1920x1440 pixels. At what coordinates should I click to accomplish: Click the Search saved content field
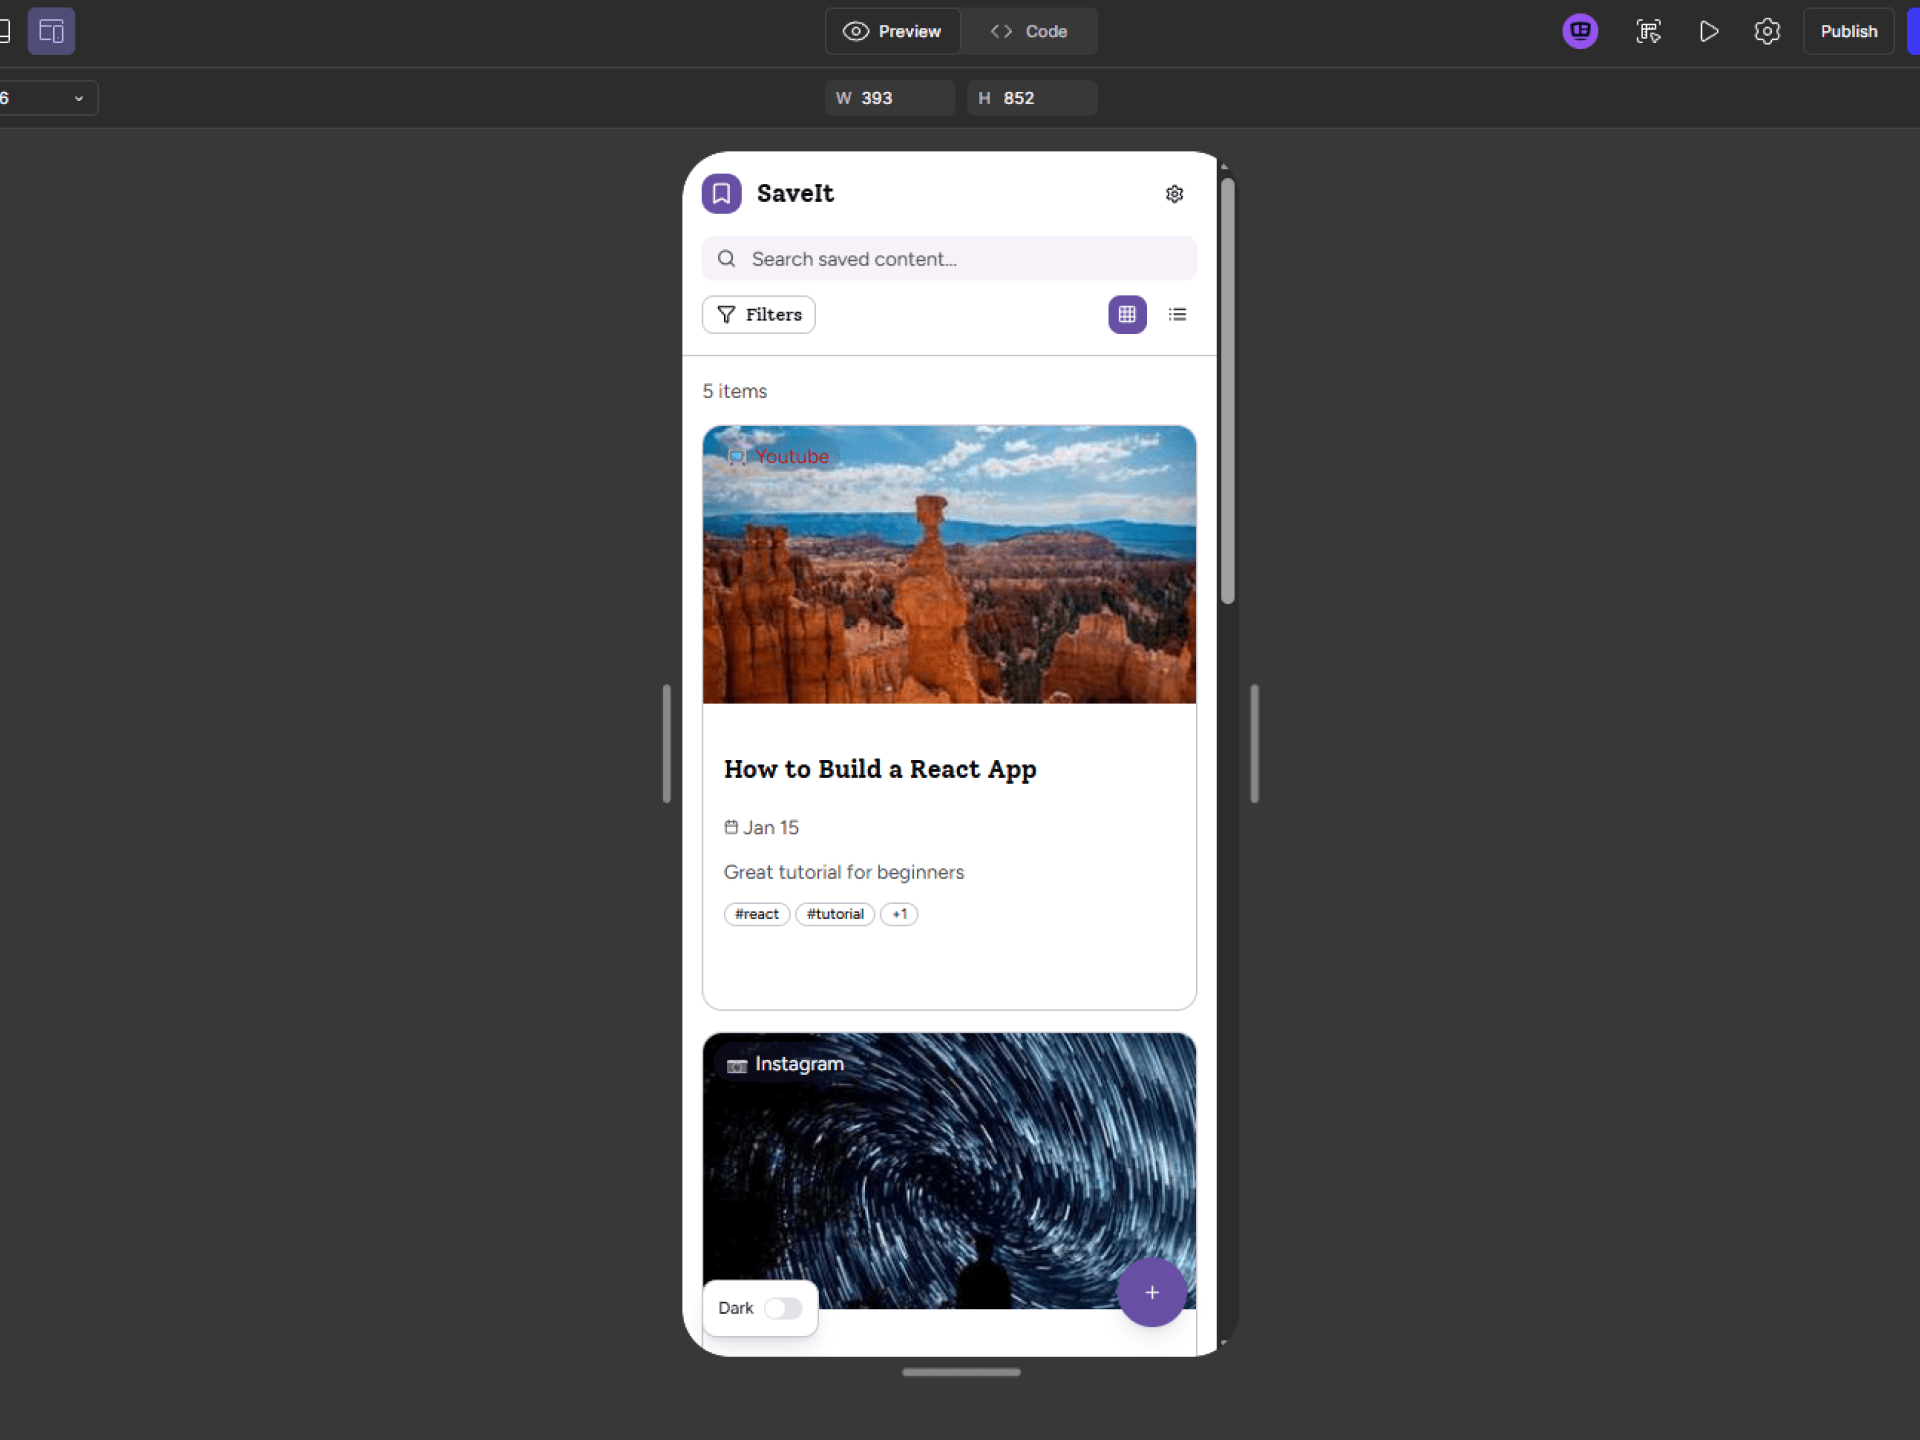[x=949, y=259]
